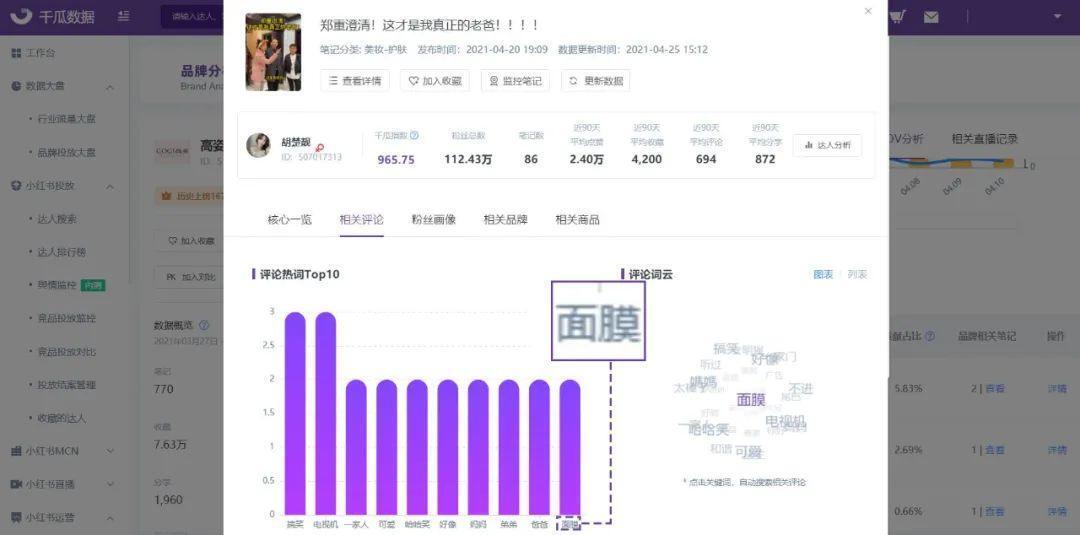This screenshot has width=1080, height=535.
Task: Expand the 小红书MCN sidebar section
Action: coord(110,451)
